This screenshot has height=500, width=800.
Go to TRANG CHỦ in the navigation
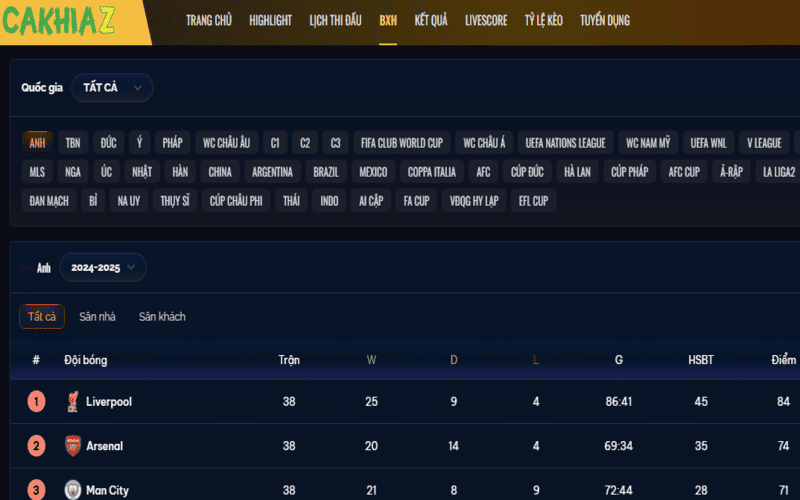pos(209,20)
